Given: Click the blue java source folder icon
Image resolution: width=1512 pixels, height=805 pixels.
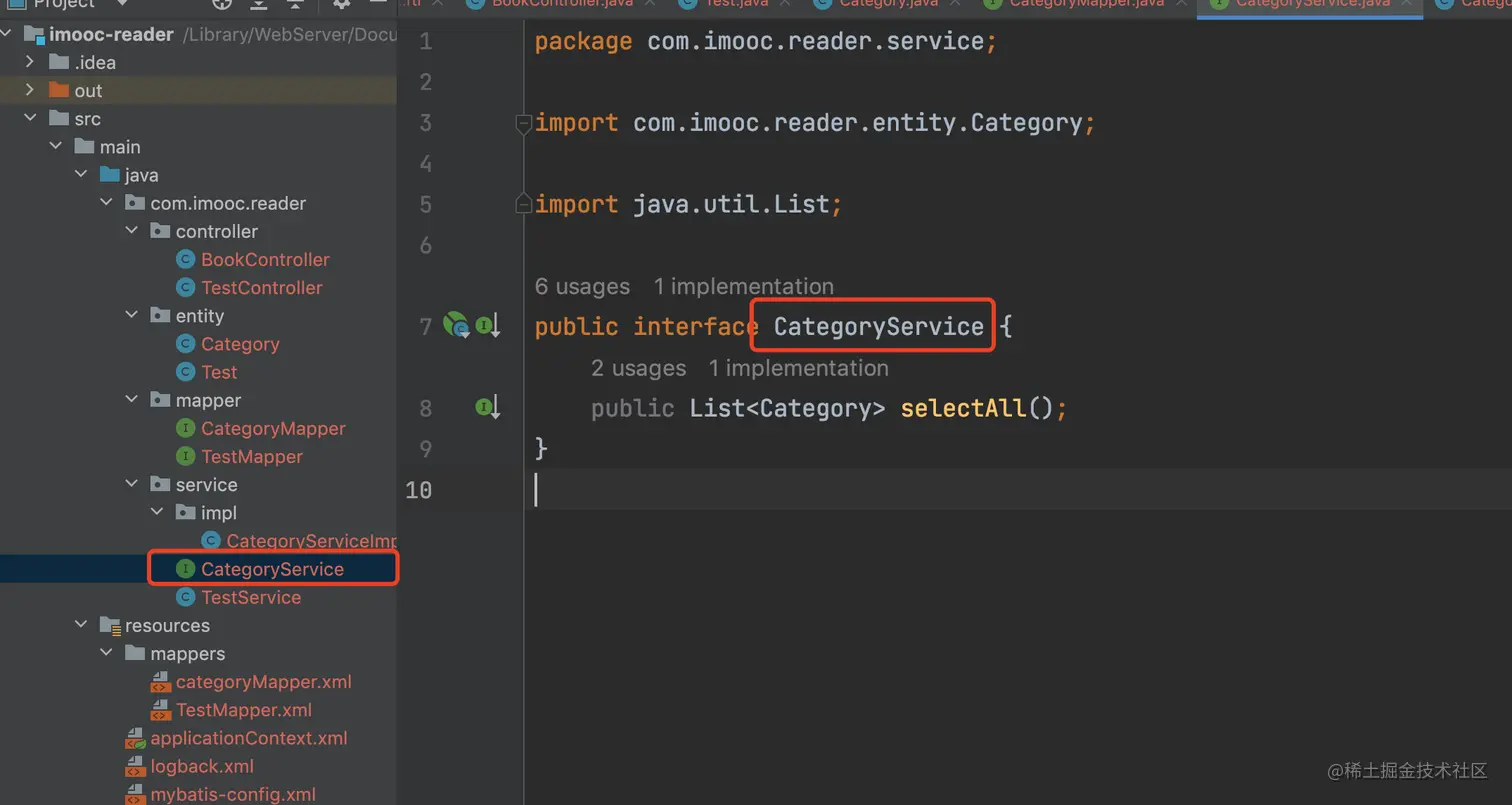Looking at the screenshot, I should [110, 175].
